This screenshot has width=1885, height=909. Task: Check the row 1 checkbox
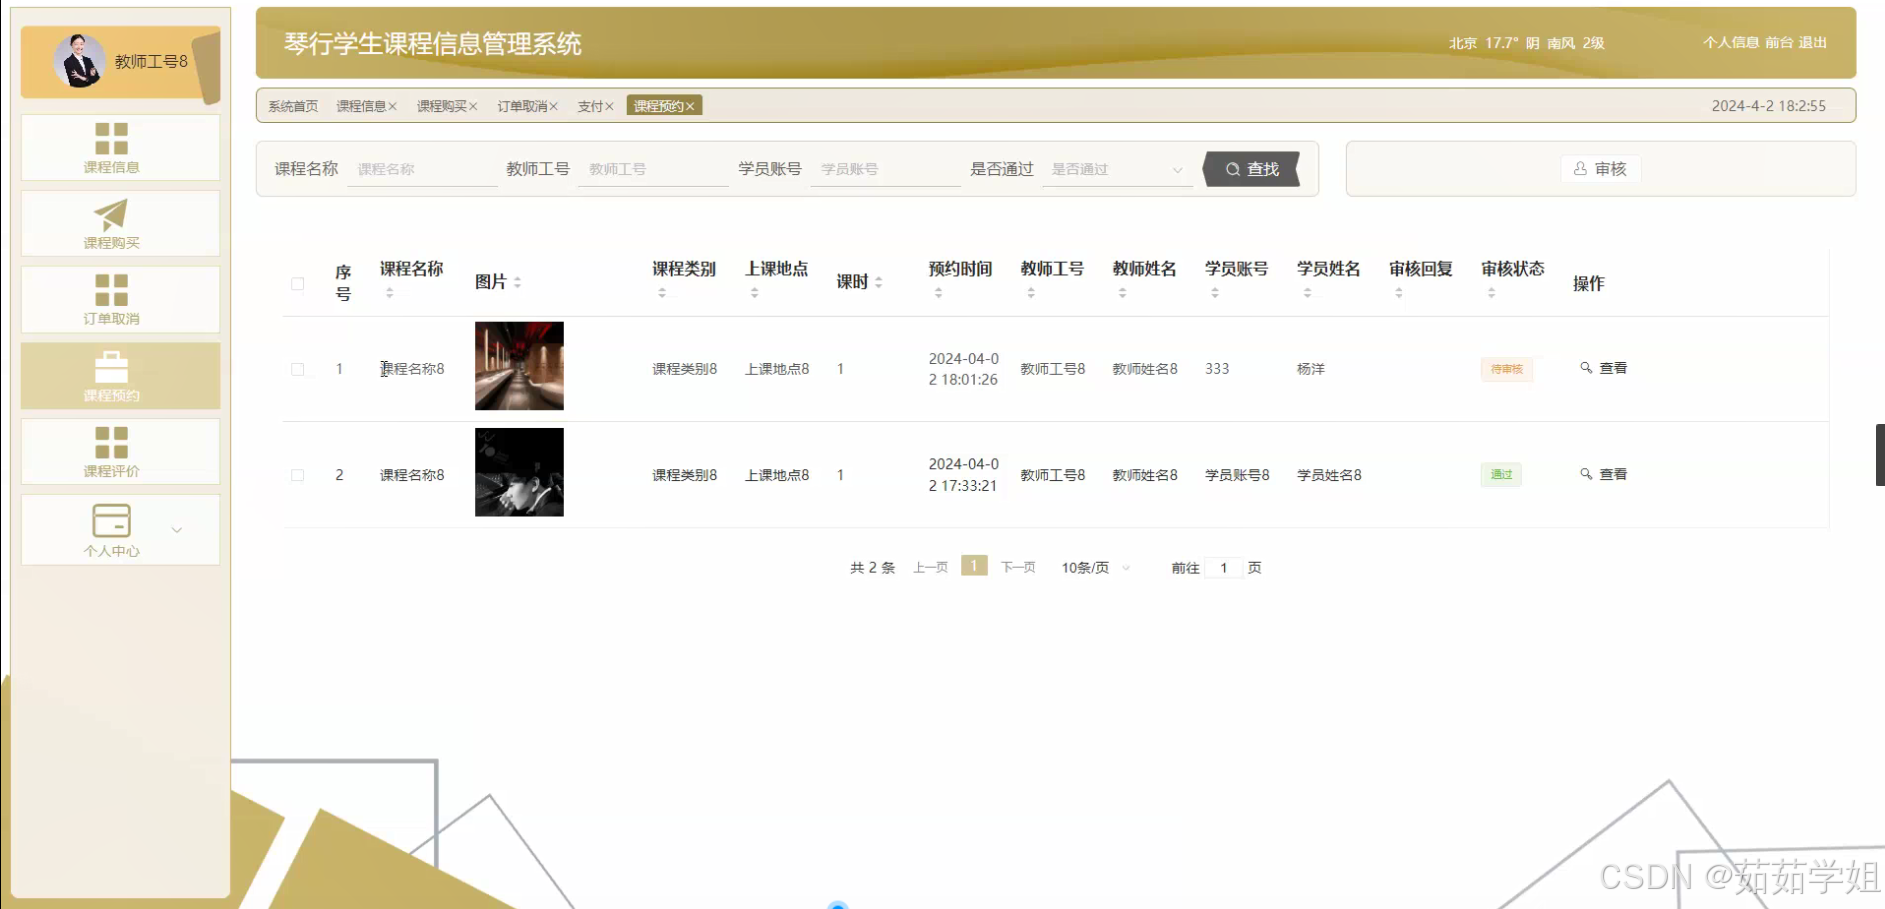click(x=297, y=369)
